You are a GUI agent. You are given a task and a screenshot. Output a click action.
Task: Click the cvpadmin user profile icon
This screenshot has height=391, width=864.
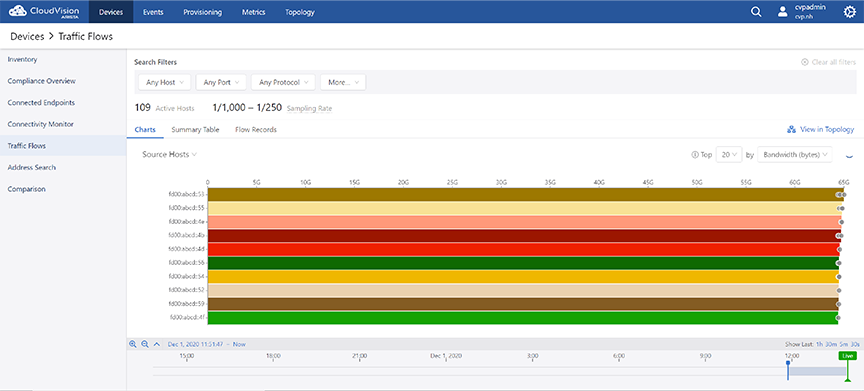(782, 12)
